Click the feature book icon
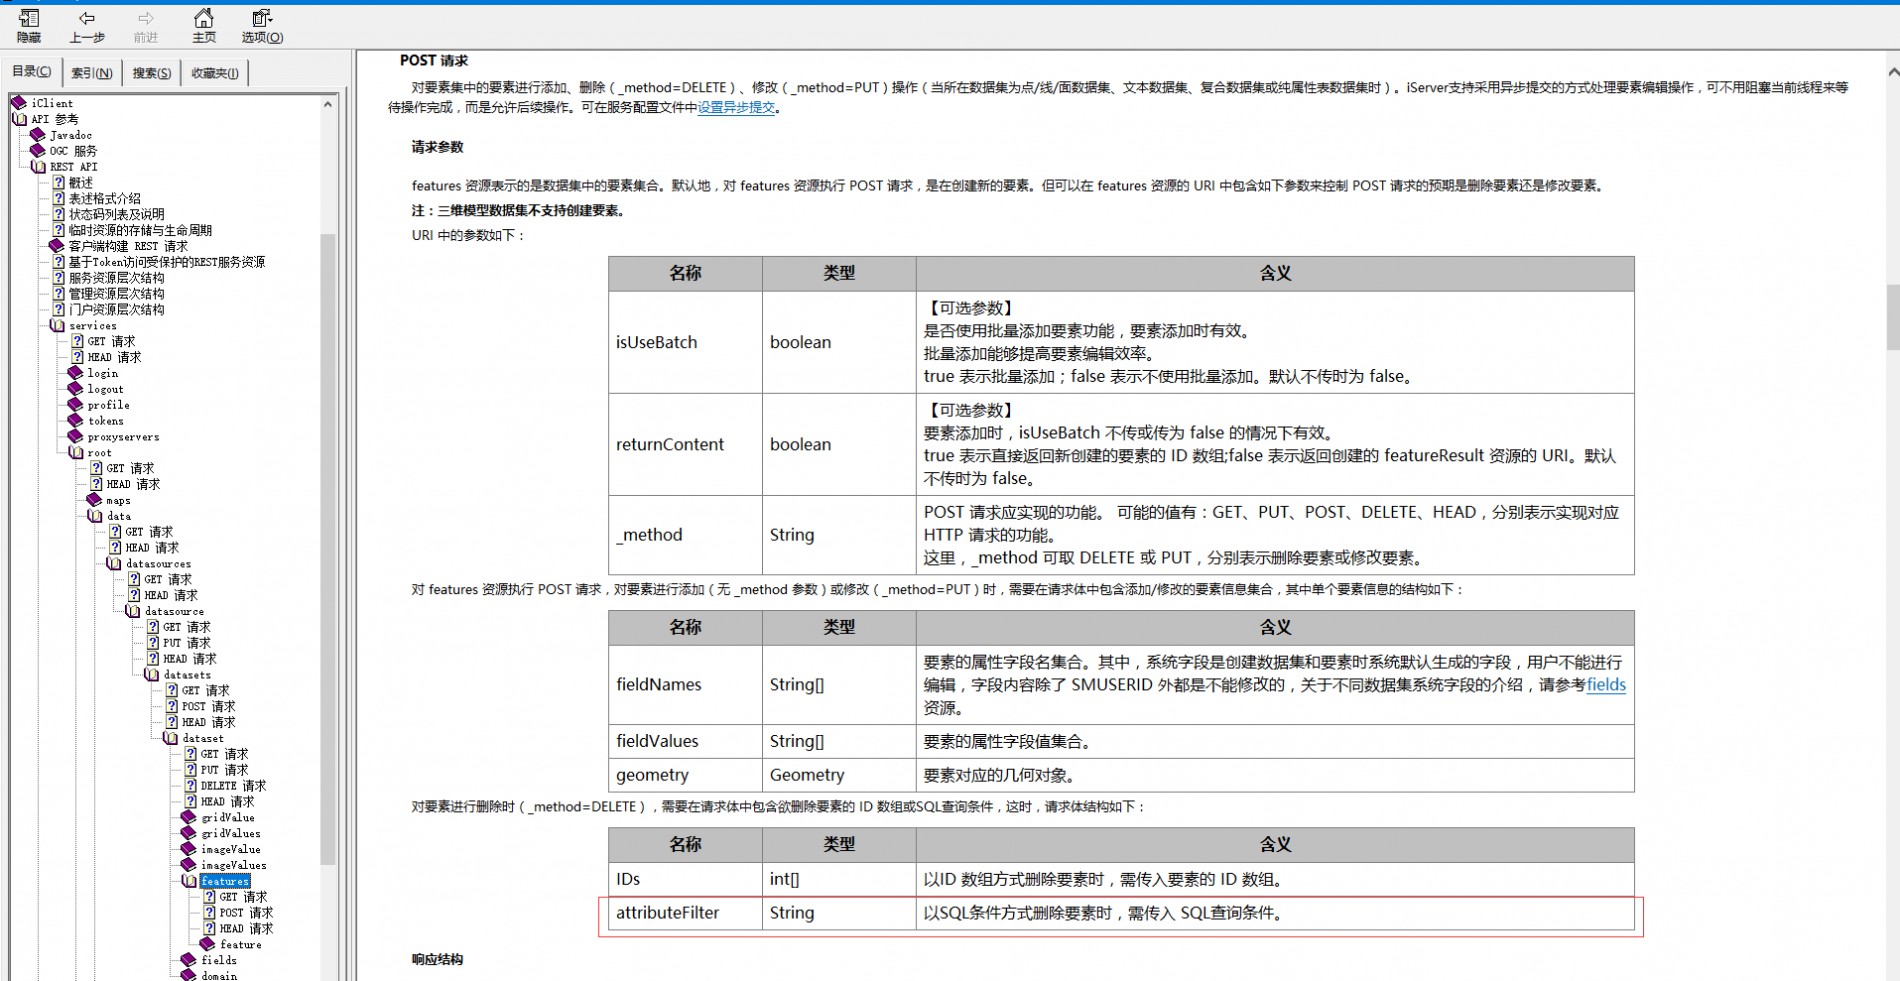 (207, 944)
